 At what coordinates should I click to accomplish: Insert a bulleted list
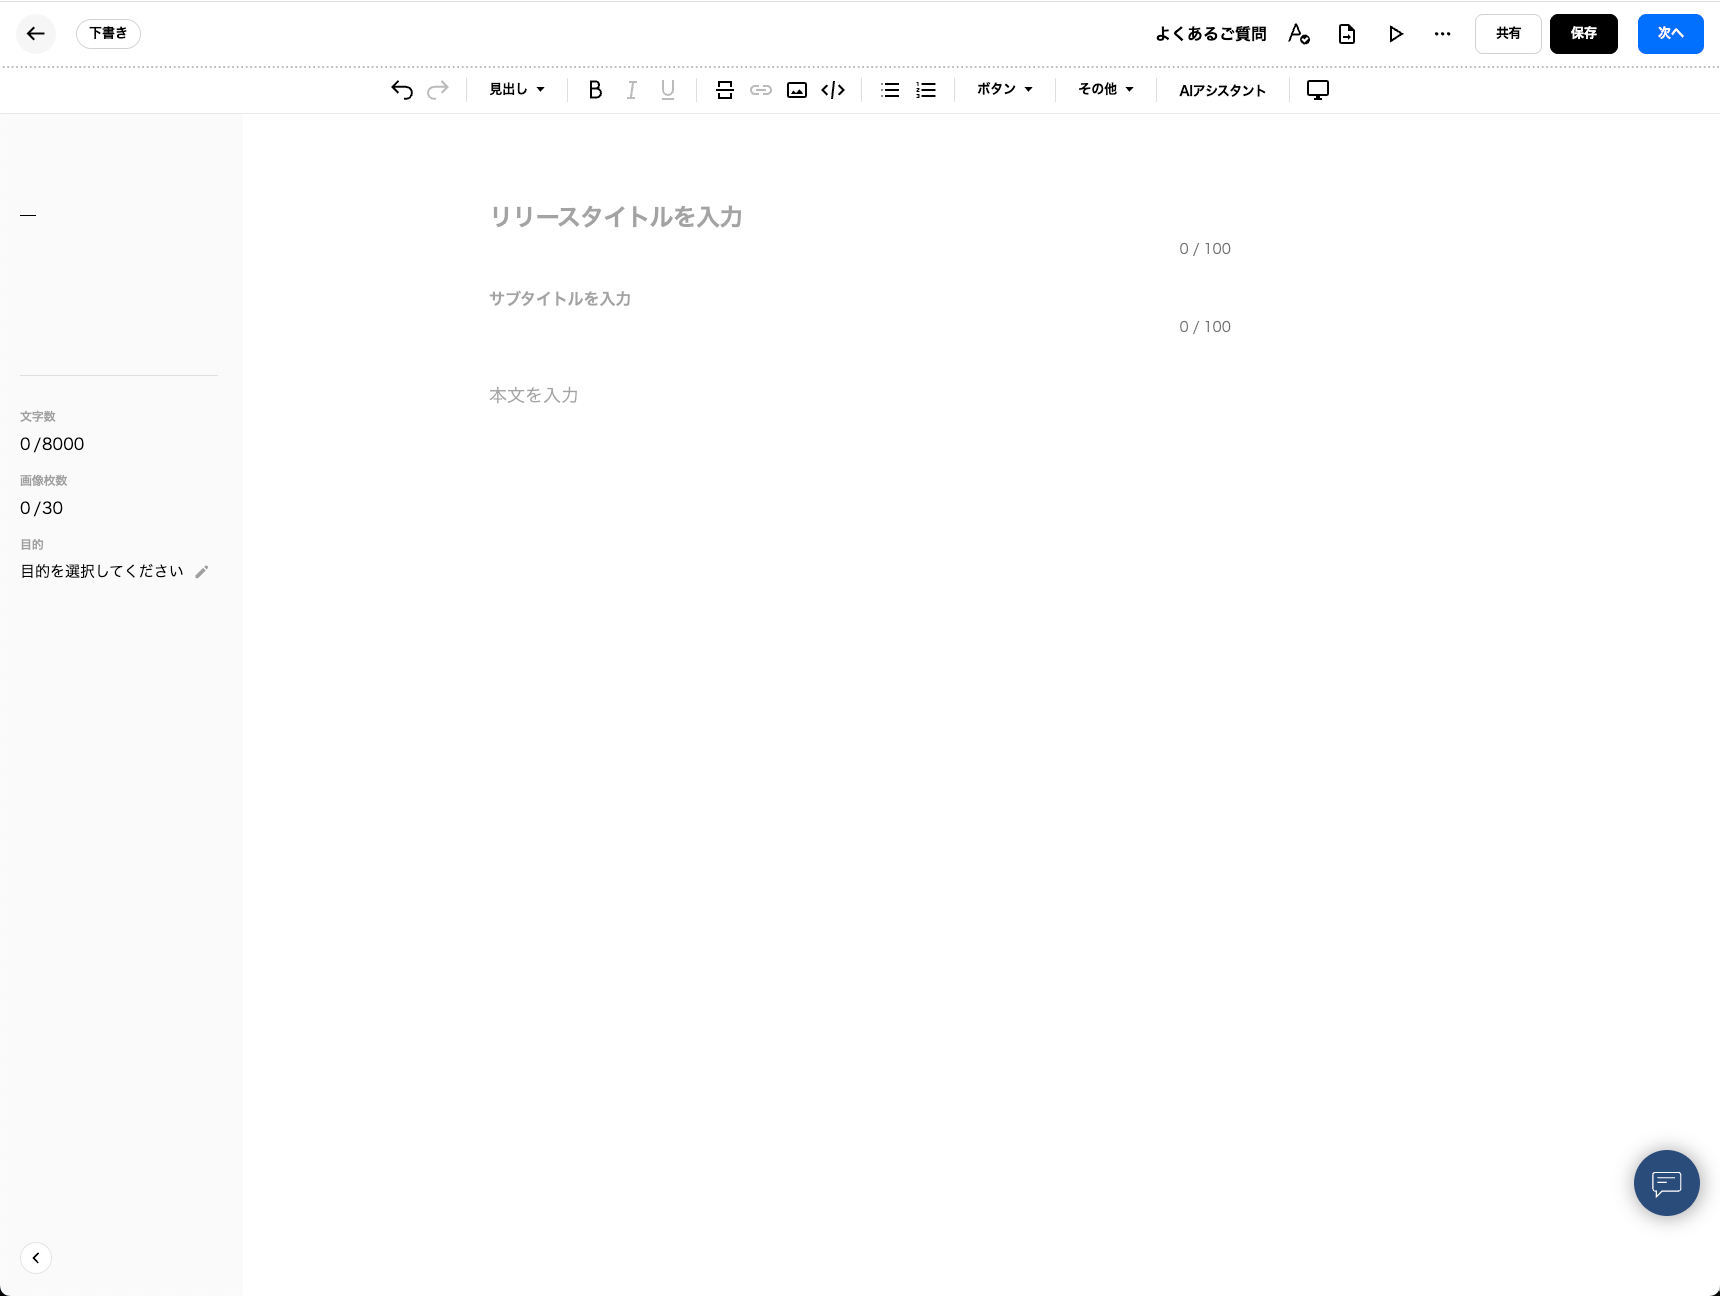(889, 90)
